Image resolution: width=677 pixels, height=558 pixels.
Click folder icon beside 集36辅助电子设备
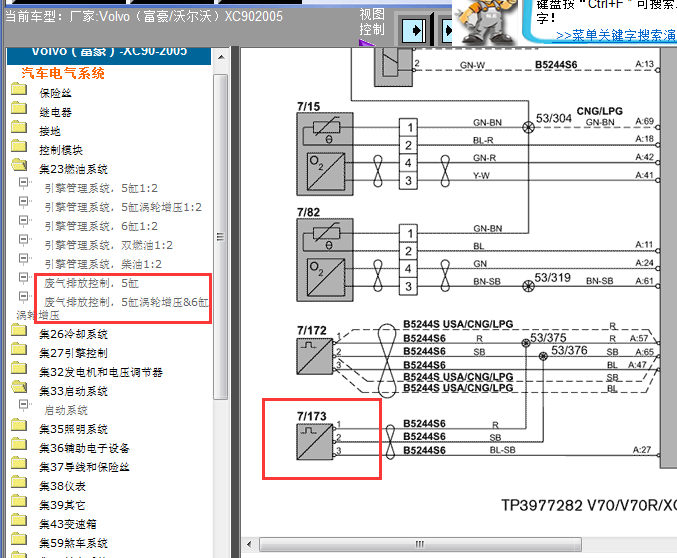tap(19, 444)
